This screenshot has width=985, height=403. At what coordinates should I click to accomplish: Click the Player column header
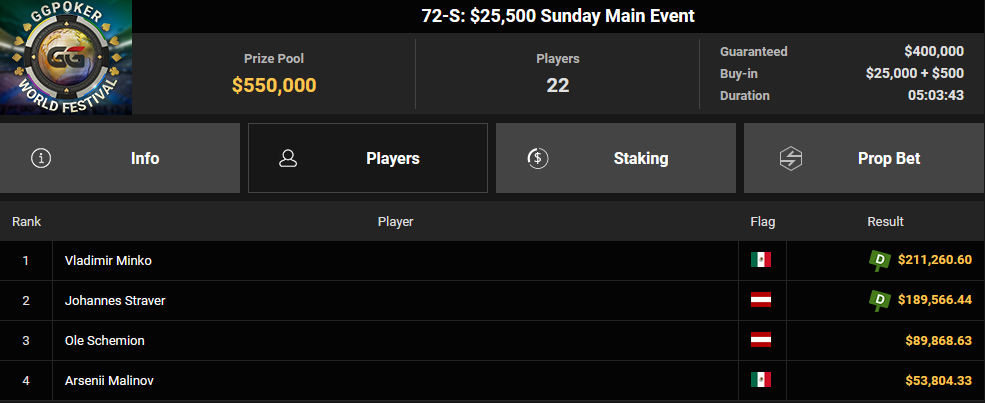tap(395, 222)
